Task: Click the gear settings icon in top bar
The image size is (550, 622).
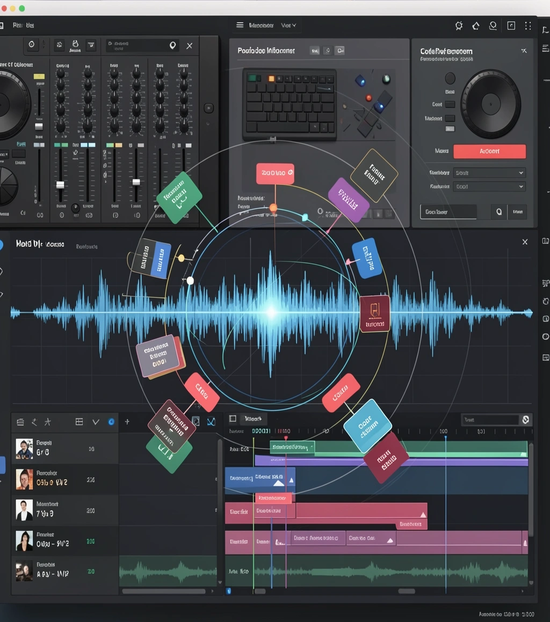Action: click(x=459, y=26)
